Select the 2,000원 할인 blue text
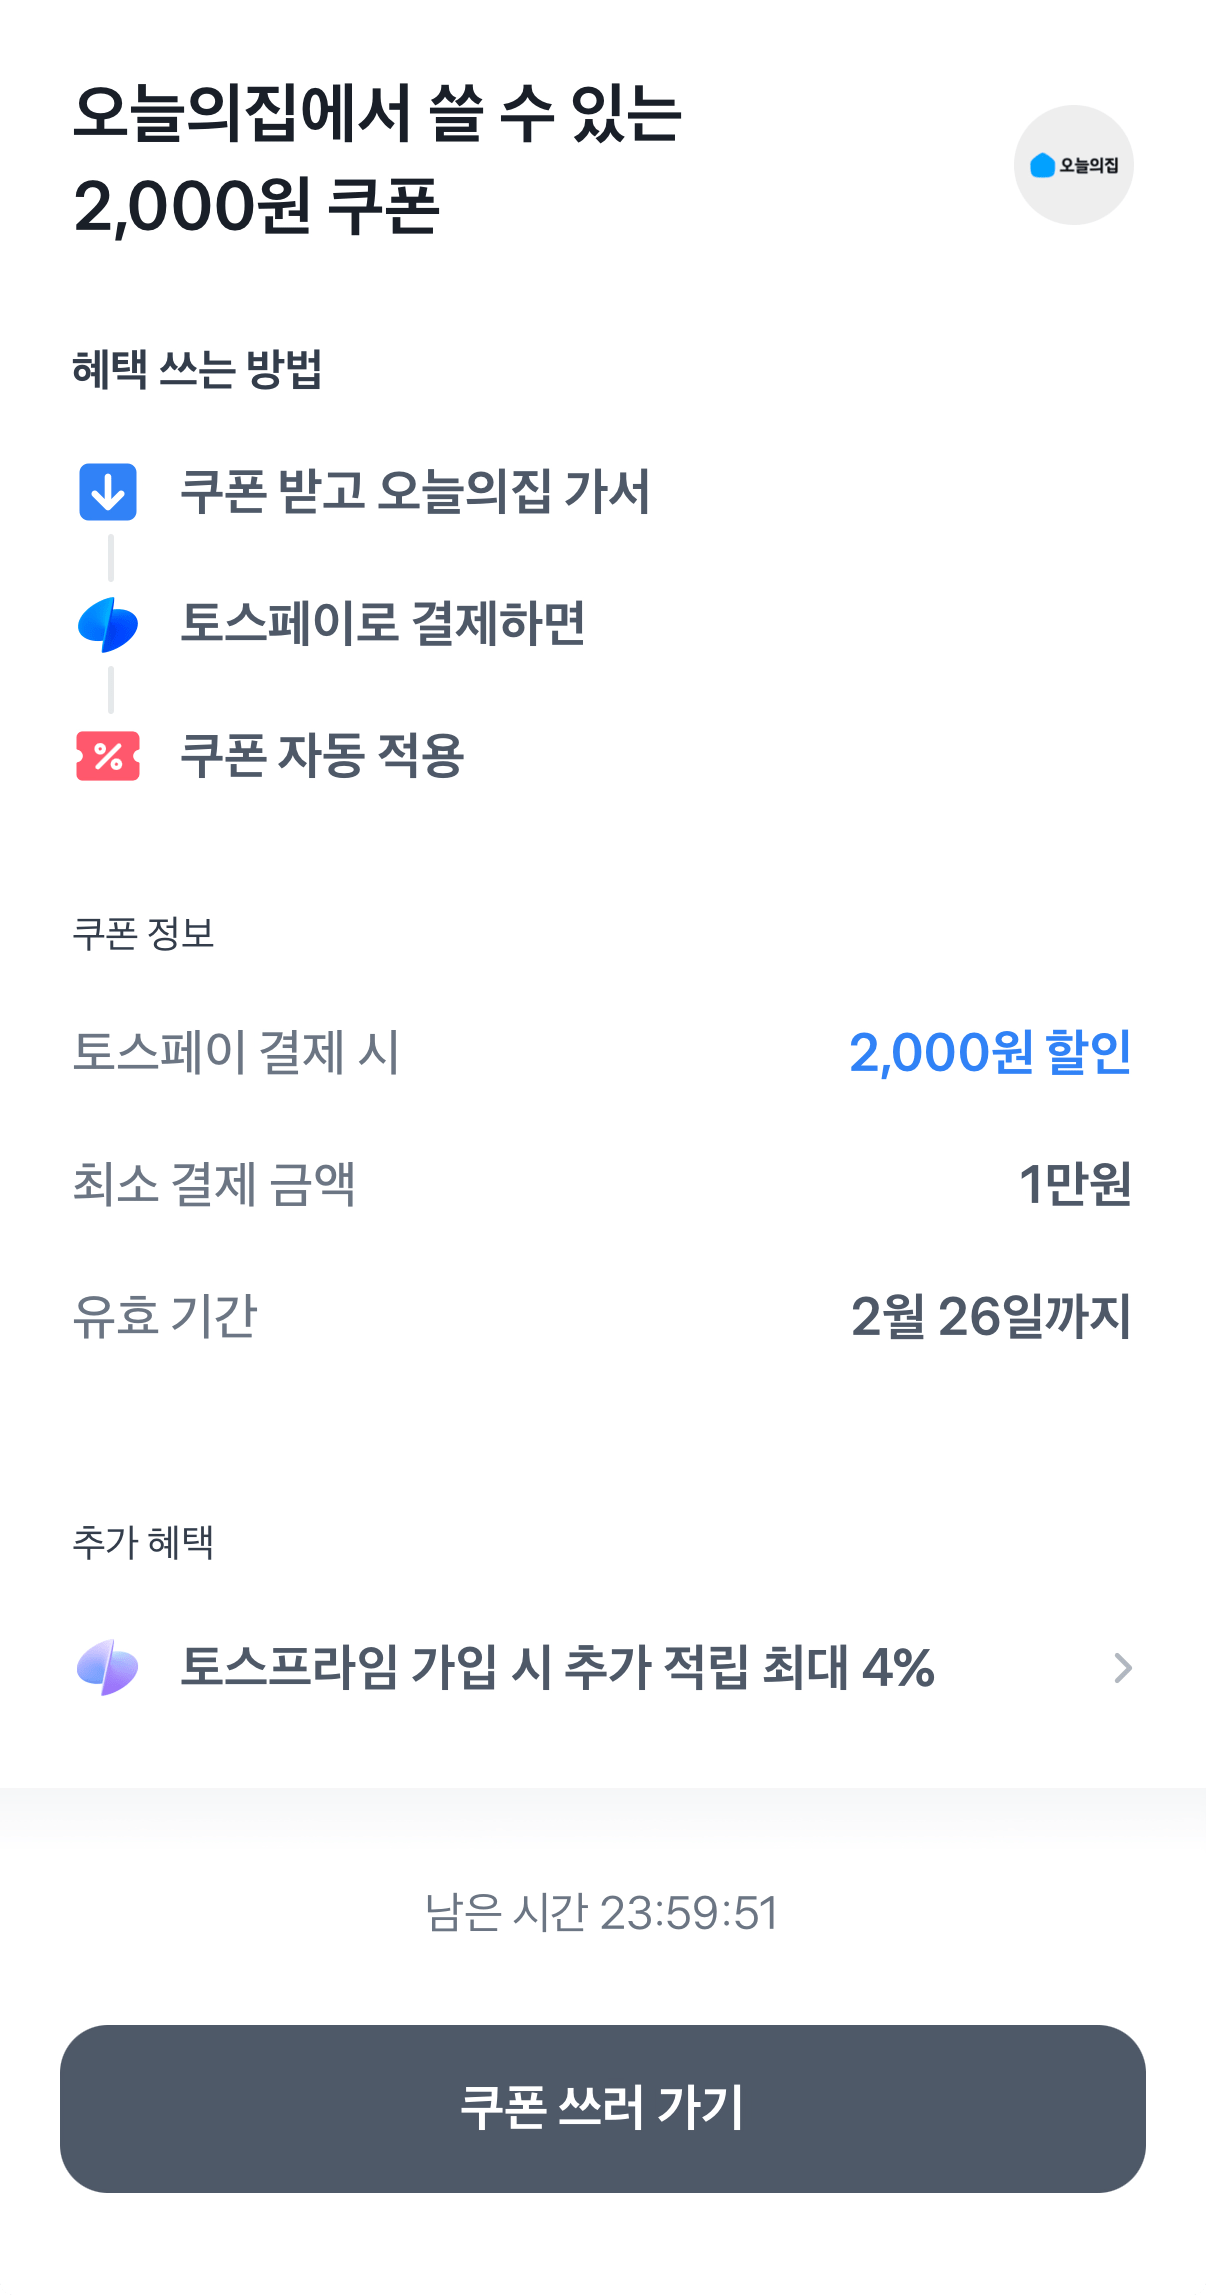Viewport: 1206px width, 2295px height. (x=990, y=1052)
